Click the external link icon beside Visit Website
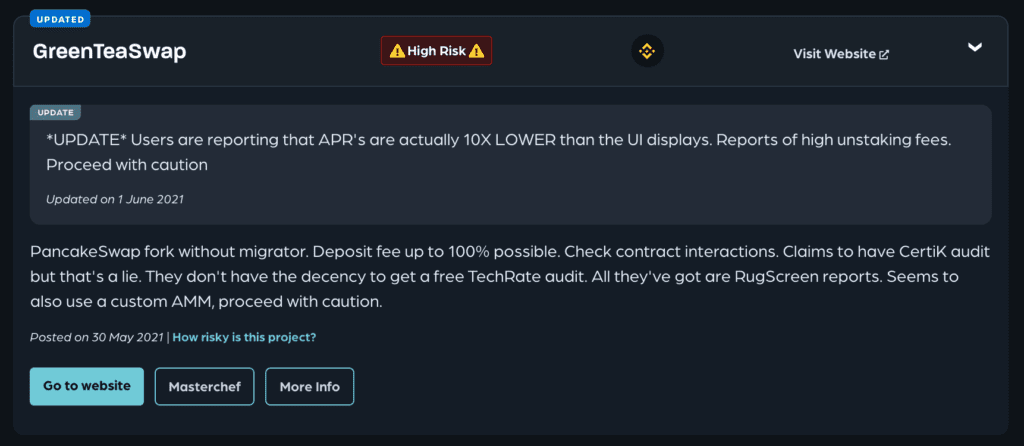This screenshot has width=1024, height=446. [x=884, y=54]
